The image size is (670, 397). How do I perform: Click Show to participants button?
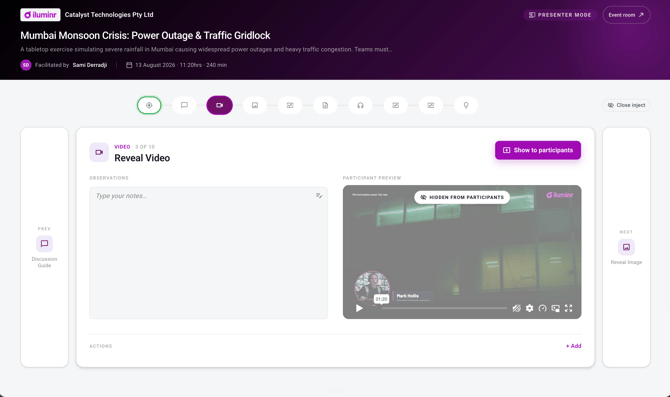pos(538,150)
